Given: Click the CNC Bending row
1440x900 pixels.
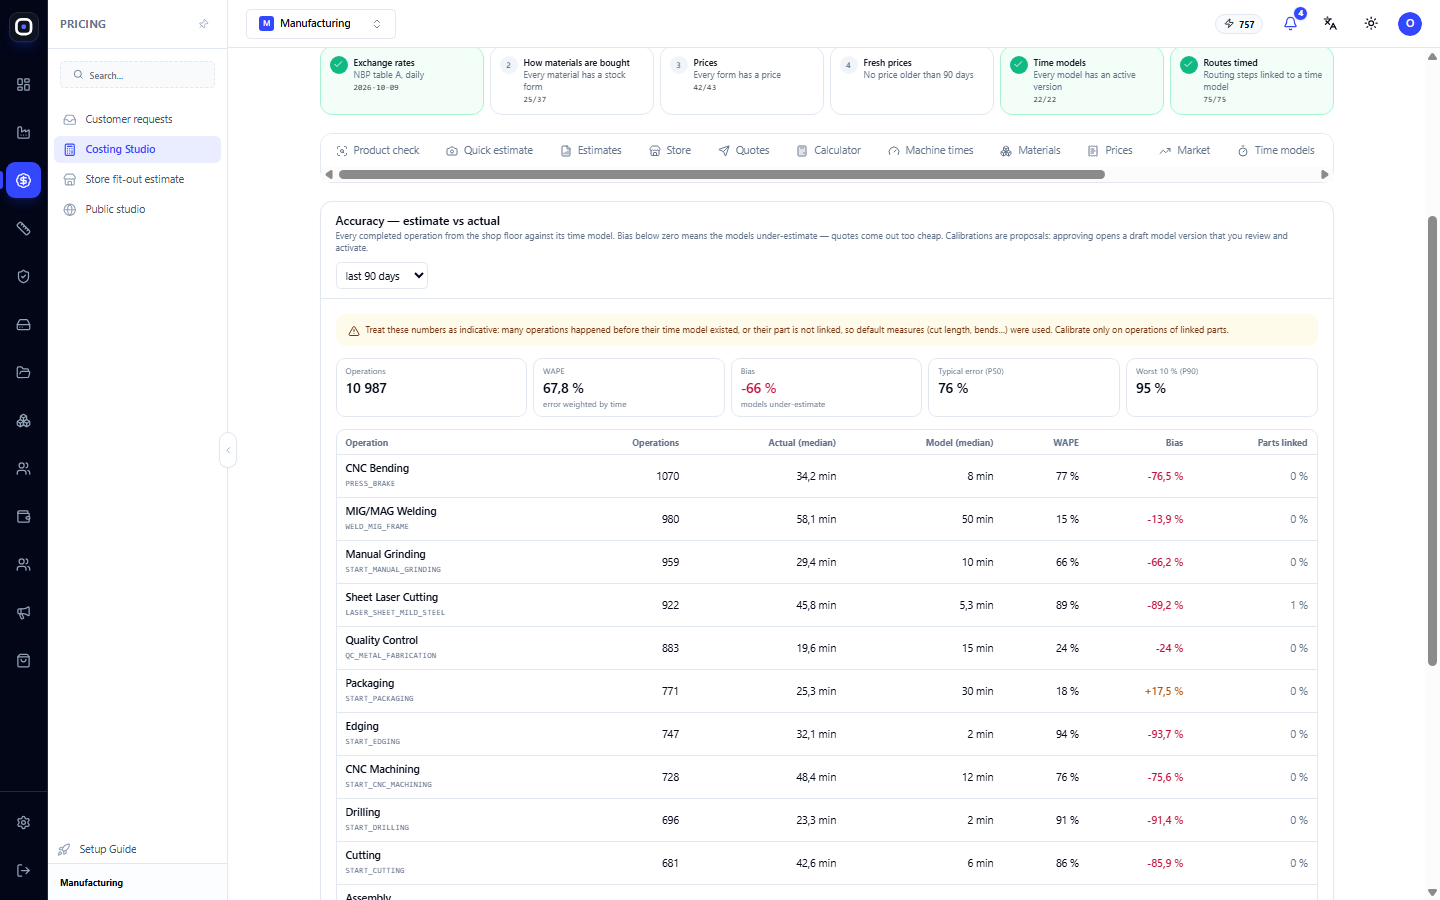Looking at the screenshot, I should coord(827,476).
